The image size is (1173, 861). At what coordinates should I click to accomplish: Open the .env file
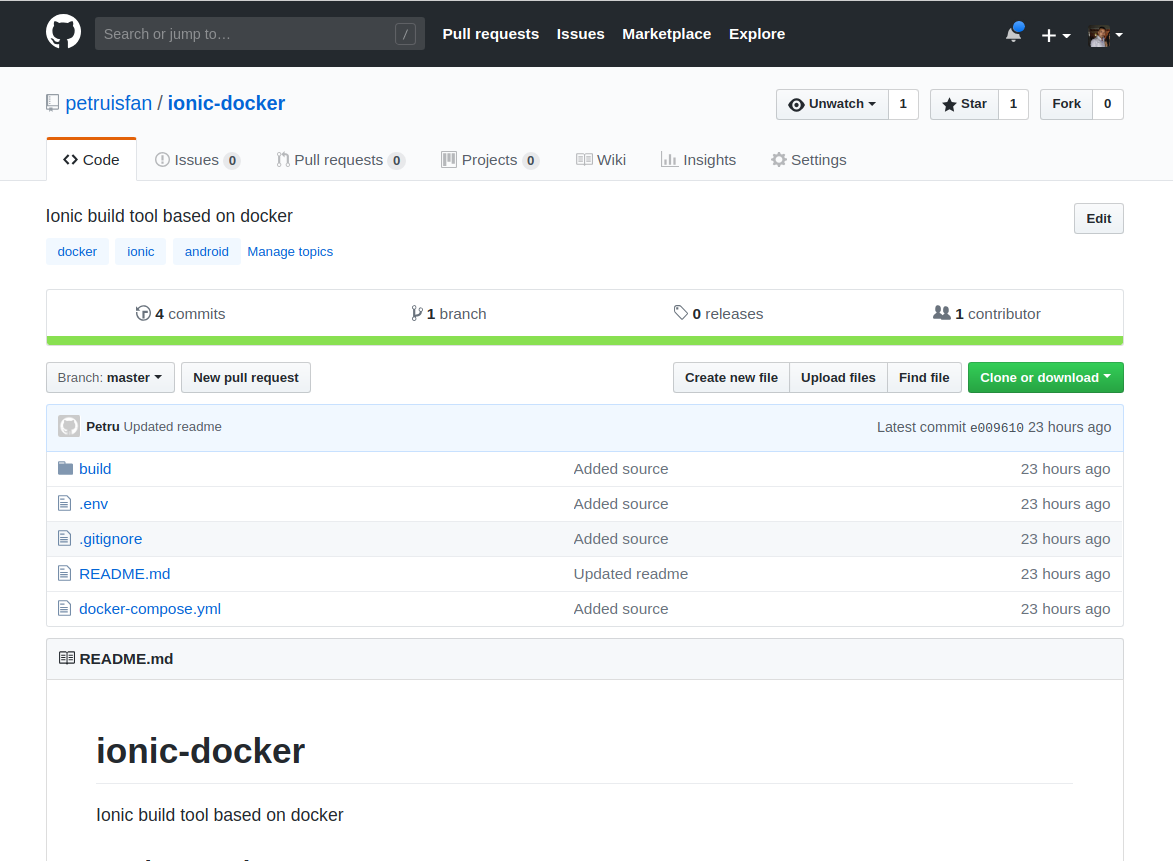(x=94, y=503)
